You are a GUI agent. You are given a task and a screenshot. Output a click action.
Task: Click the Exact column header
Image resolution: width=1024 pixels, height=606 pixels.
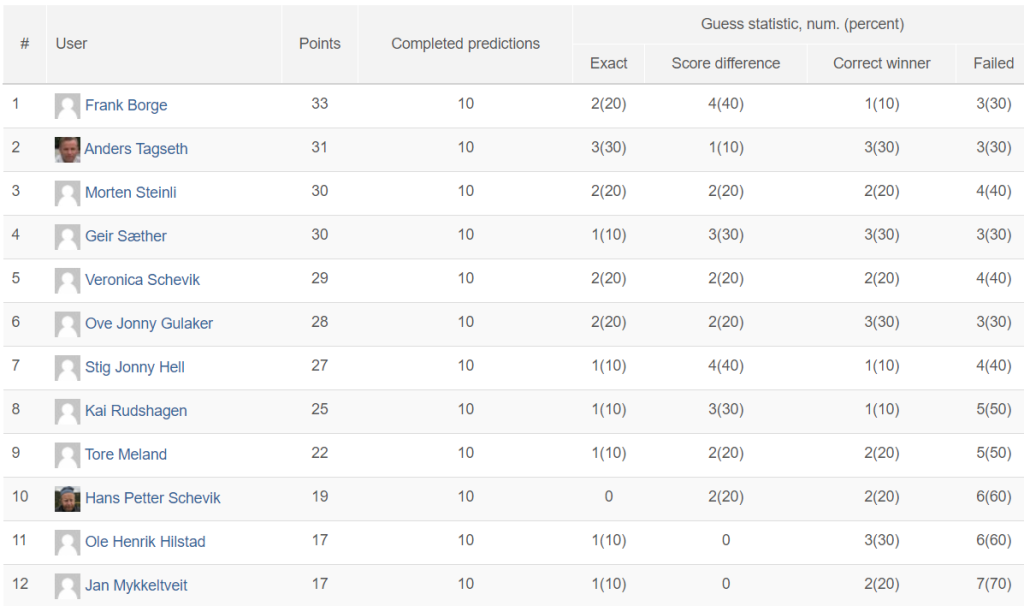coord(608,63)
